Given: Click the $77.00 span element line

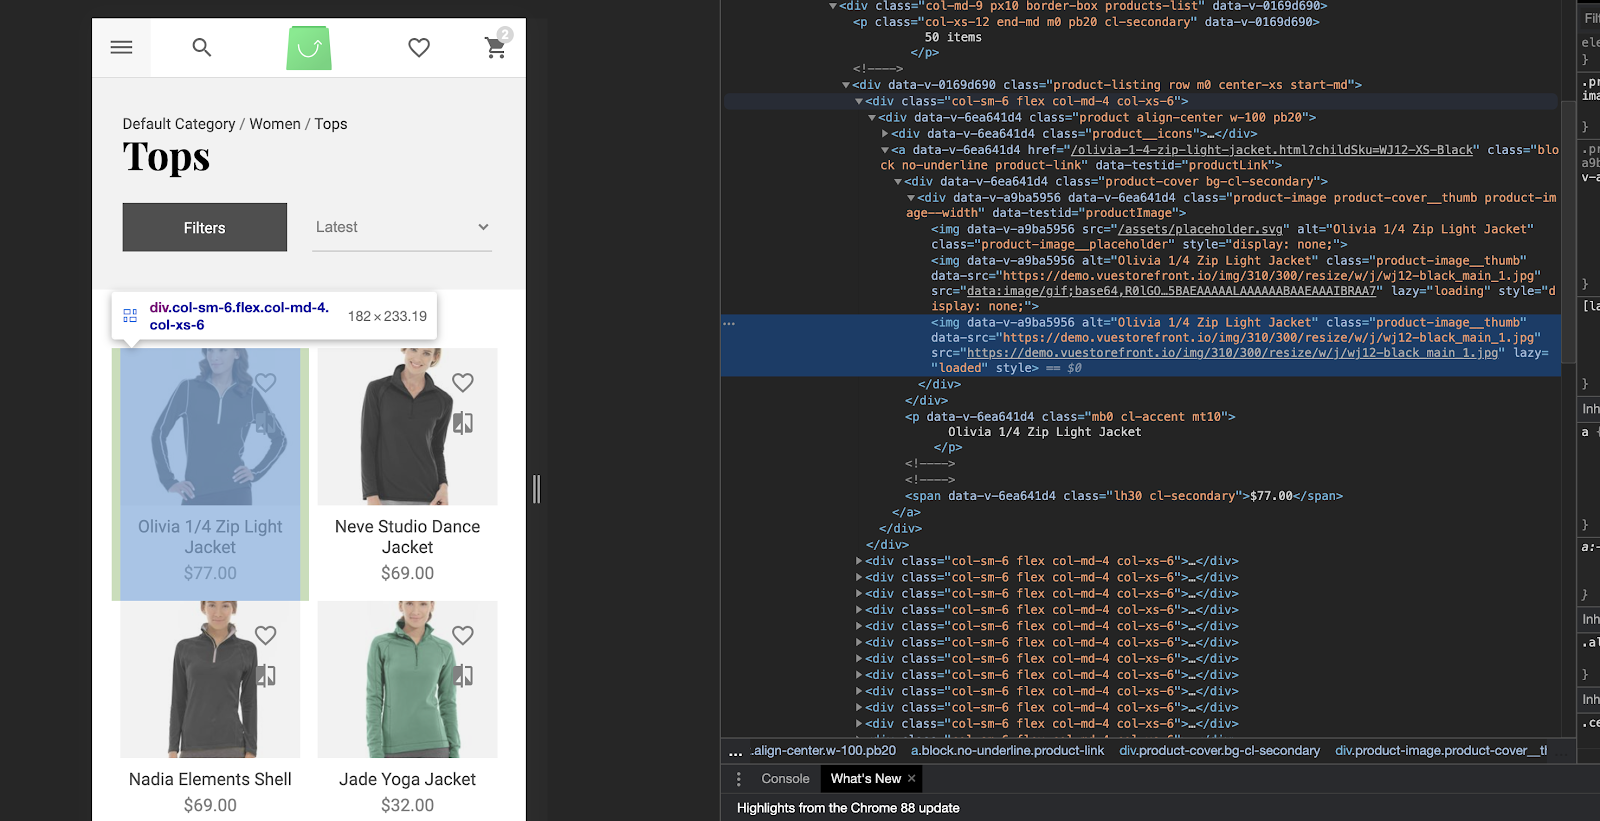Looking at the screenshot, I should [x=1124, y=496].
